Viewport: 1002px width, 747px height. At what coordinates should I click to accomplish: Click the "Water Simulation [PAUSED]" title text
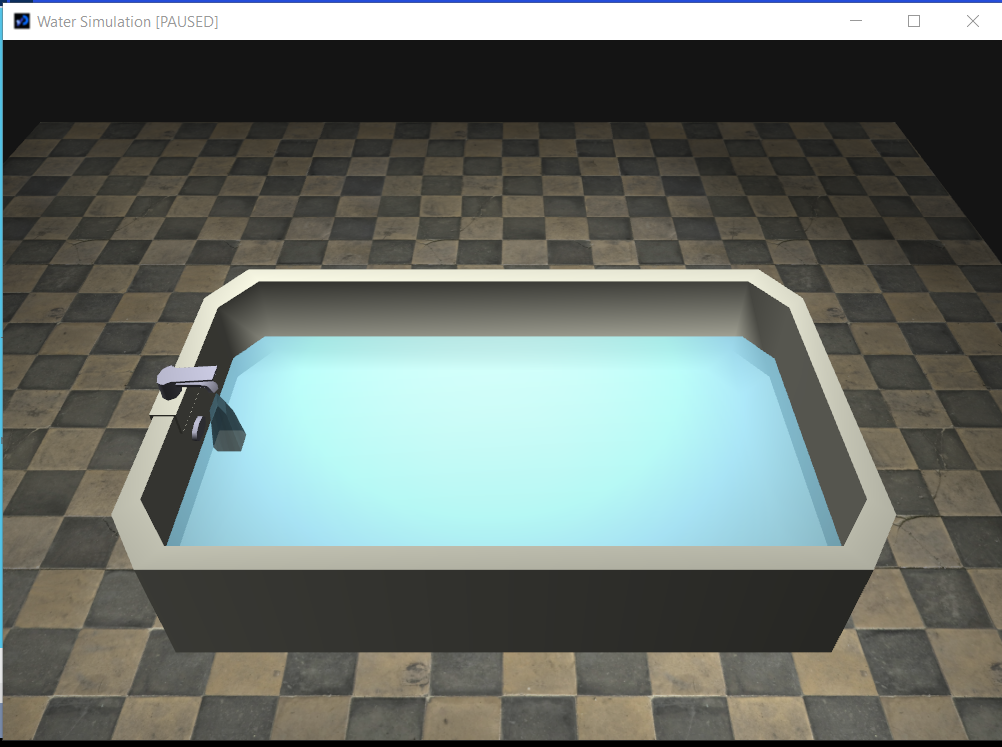coord(128,22)
